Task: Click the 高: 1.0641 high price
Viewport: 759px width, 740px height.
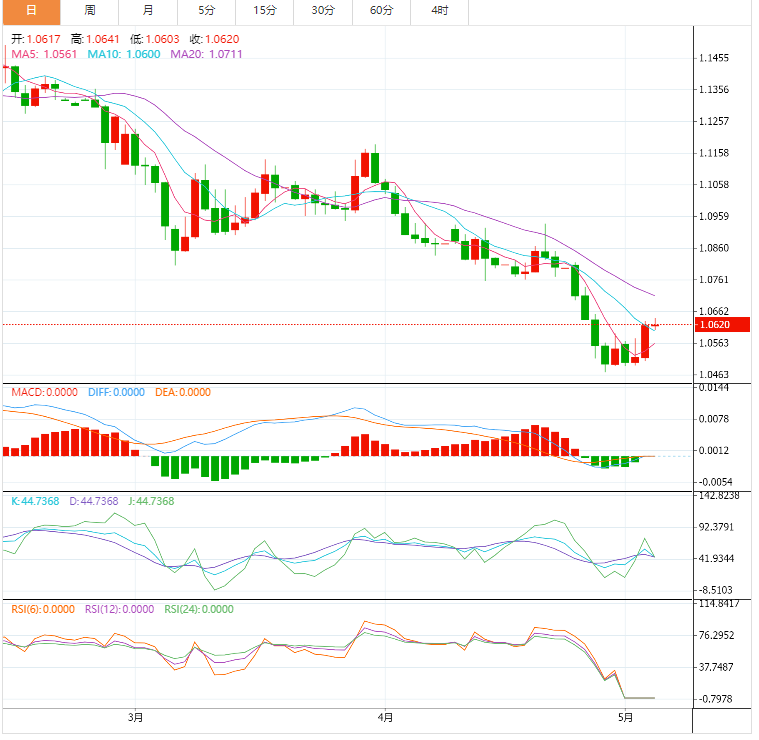Action: (x=95, y=39)
